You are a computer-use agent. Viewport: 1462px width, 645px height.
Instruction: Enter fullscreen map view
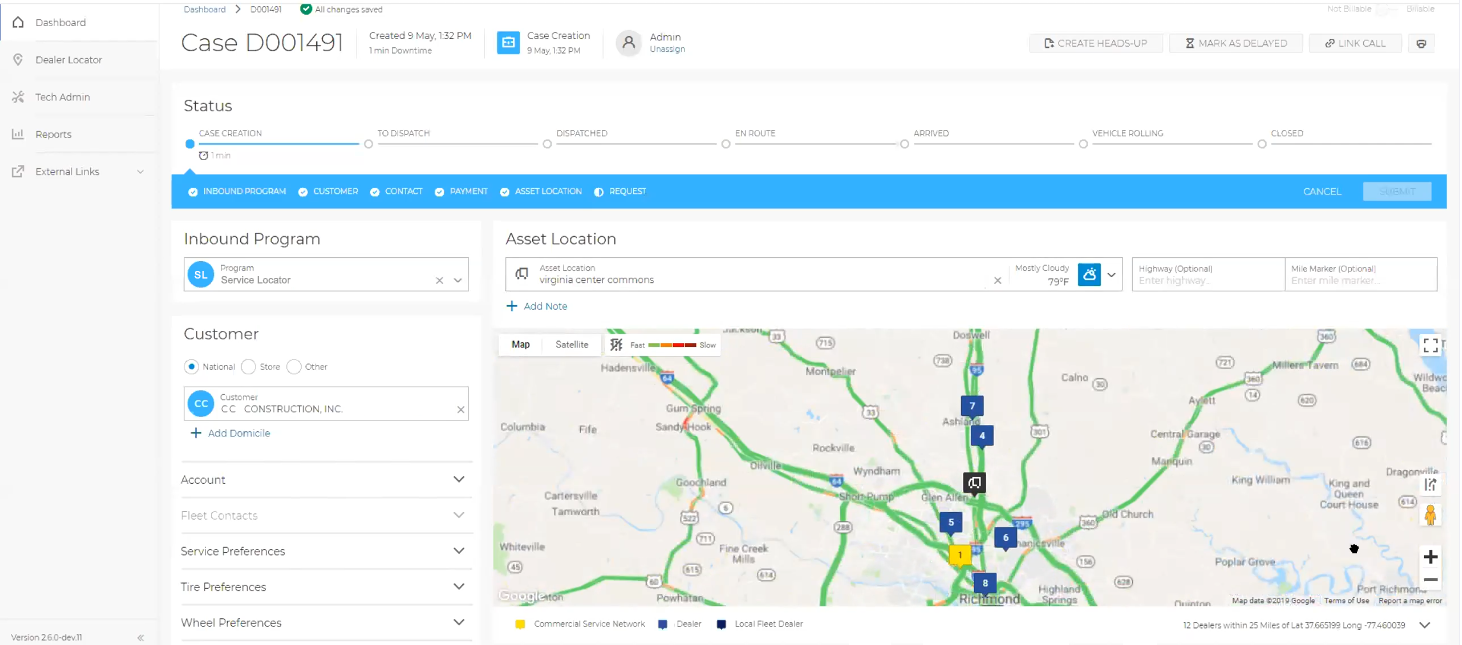[x=1430, y=345]
